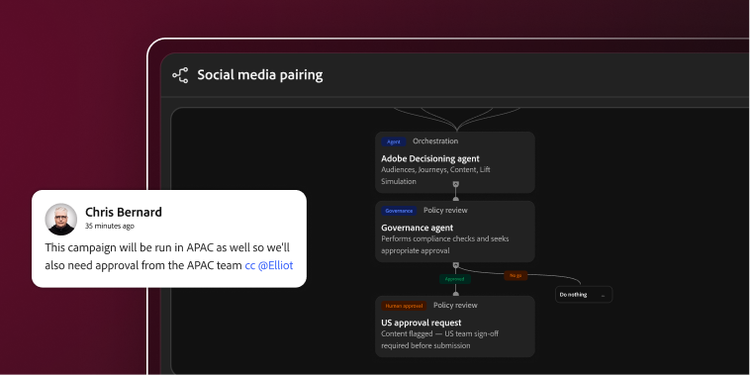Click the workflow icon beside Social media pairing
This screenshot has height=375, width=750.
coord(180,75)
